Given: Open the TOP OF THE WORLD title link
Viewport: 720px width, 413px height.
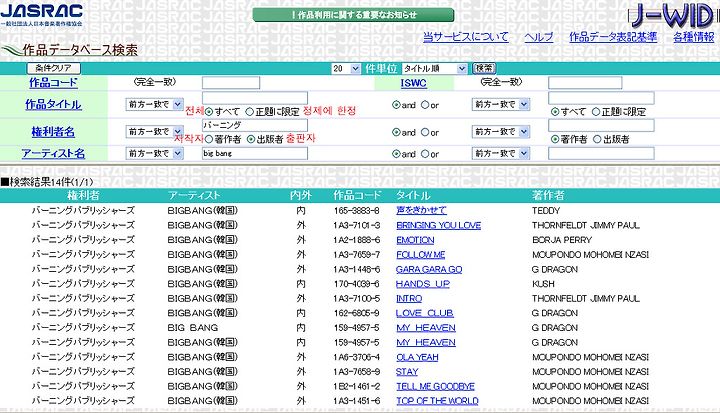Looking at the screenshot, I should (437, 402).
